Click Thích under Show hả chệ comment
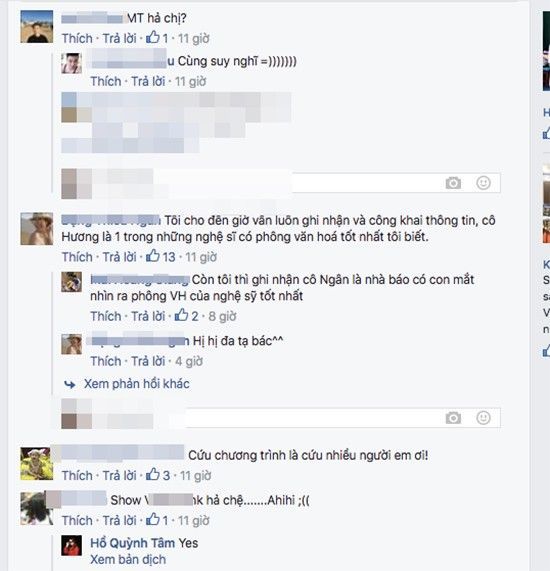The height and width of the screenshot is (571, 550). (77, 521)
